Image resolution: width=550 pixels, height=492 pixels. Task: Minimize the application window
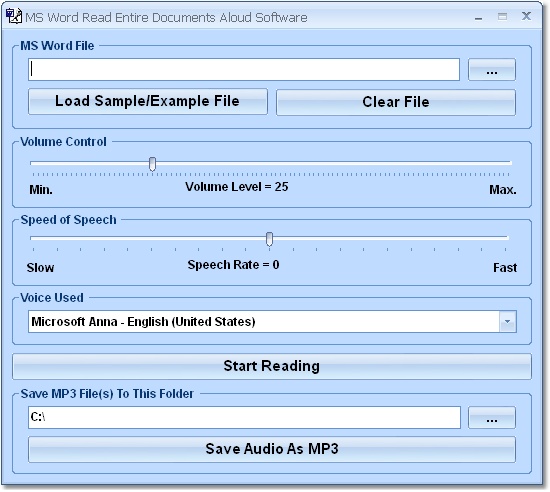click(x=478, y=17)
